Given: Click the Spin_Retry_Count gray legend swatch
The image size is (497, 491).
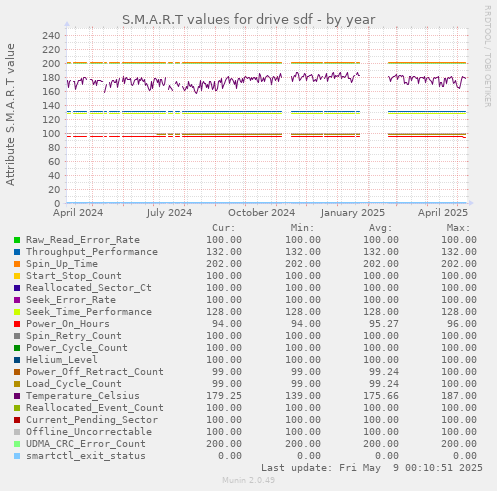Looking at the screenshot, I should pos(17,336).
